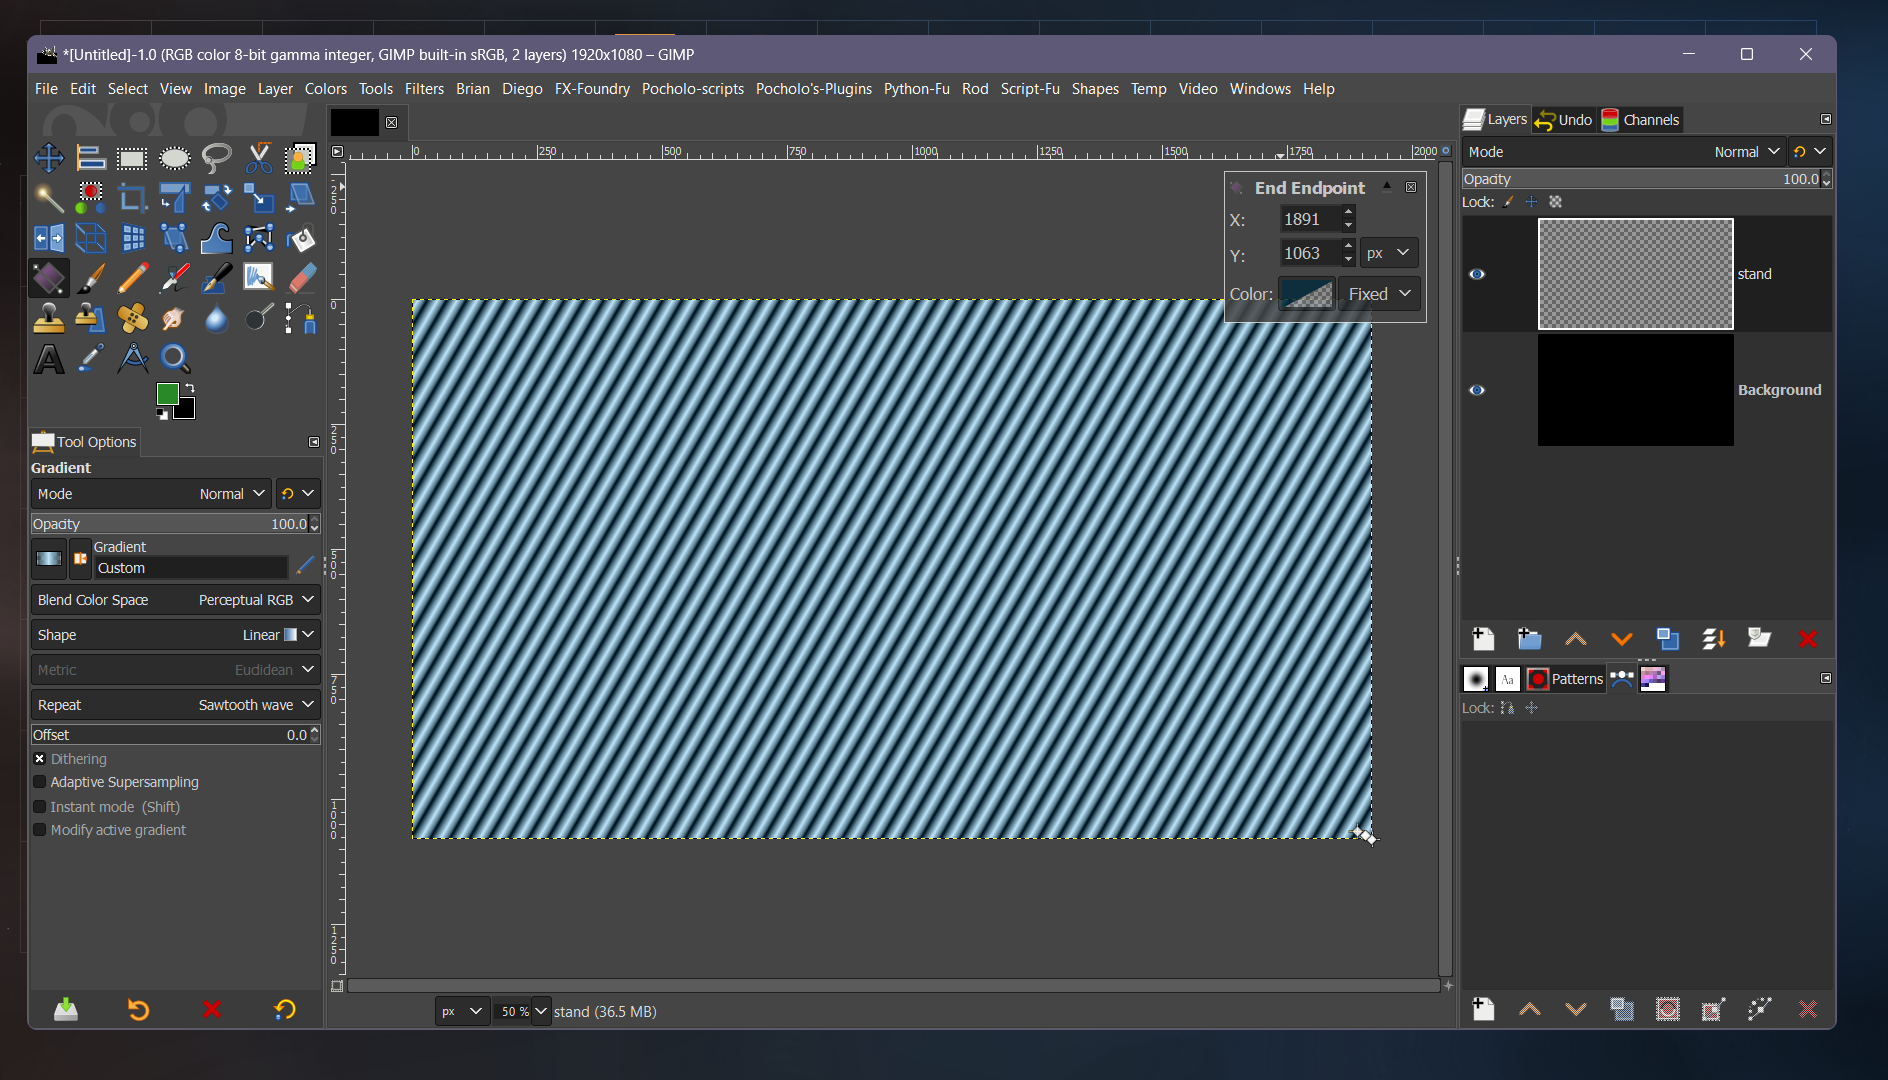Select the Airbrush tool
Image resolution: width=1888 pixels, height=1080 pixels.
tap(174, 278)
